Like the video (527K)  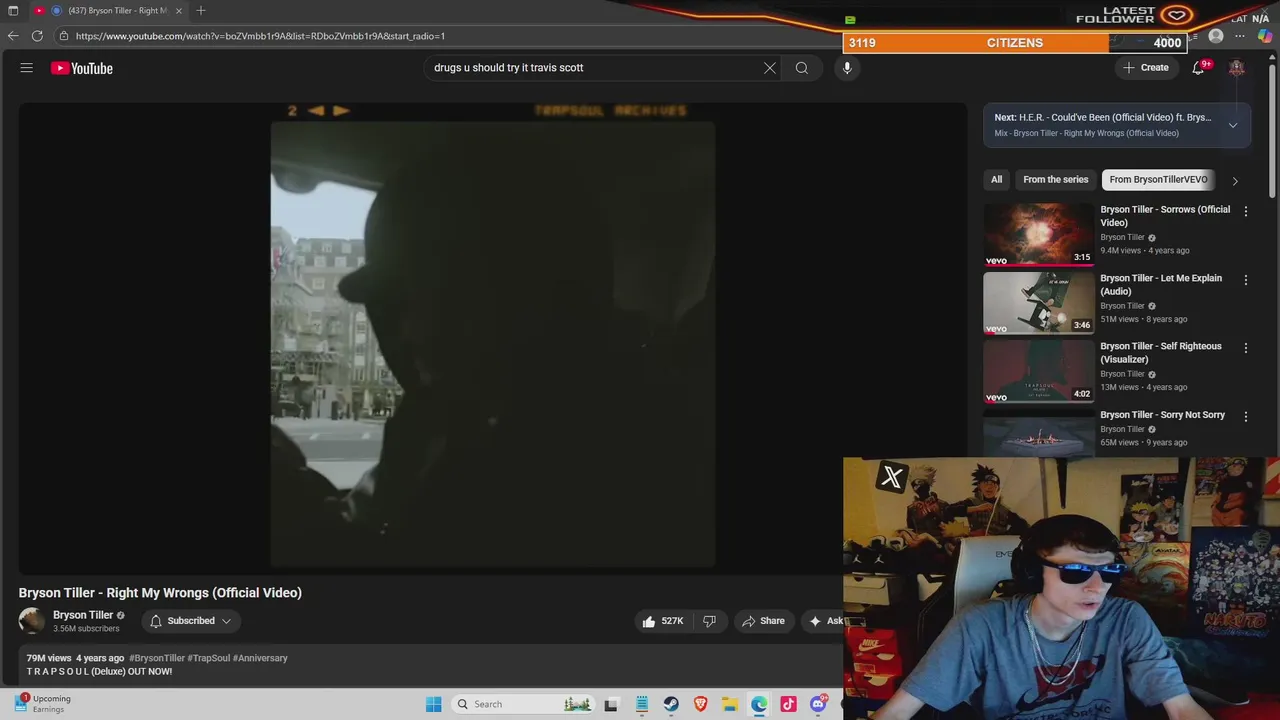pos(663,621)
